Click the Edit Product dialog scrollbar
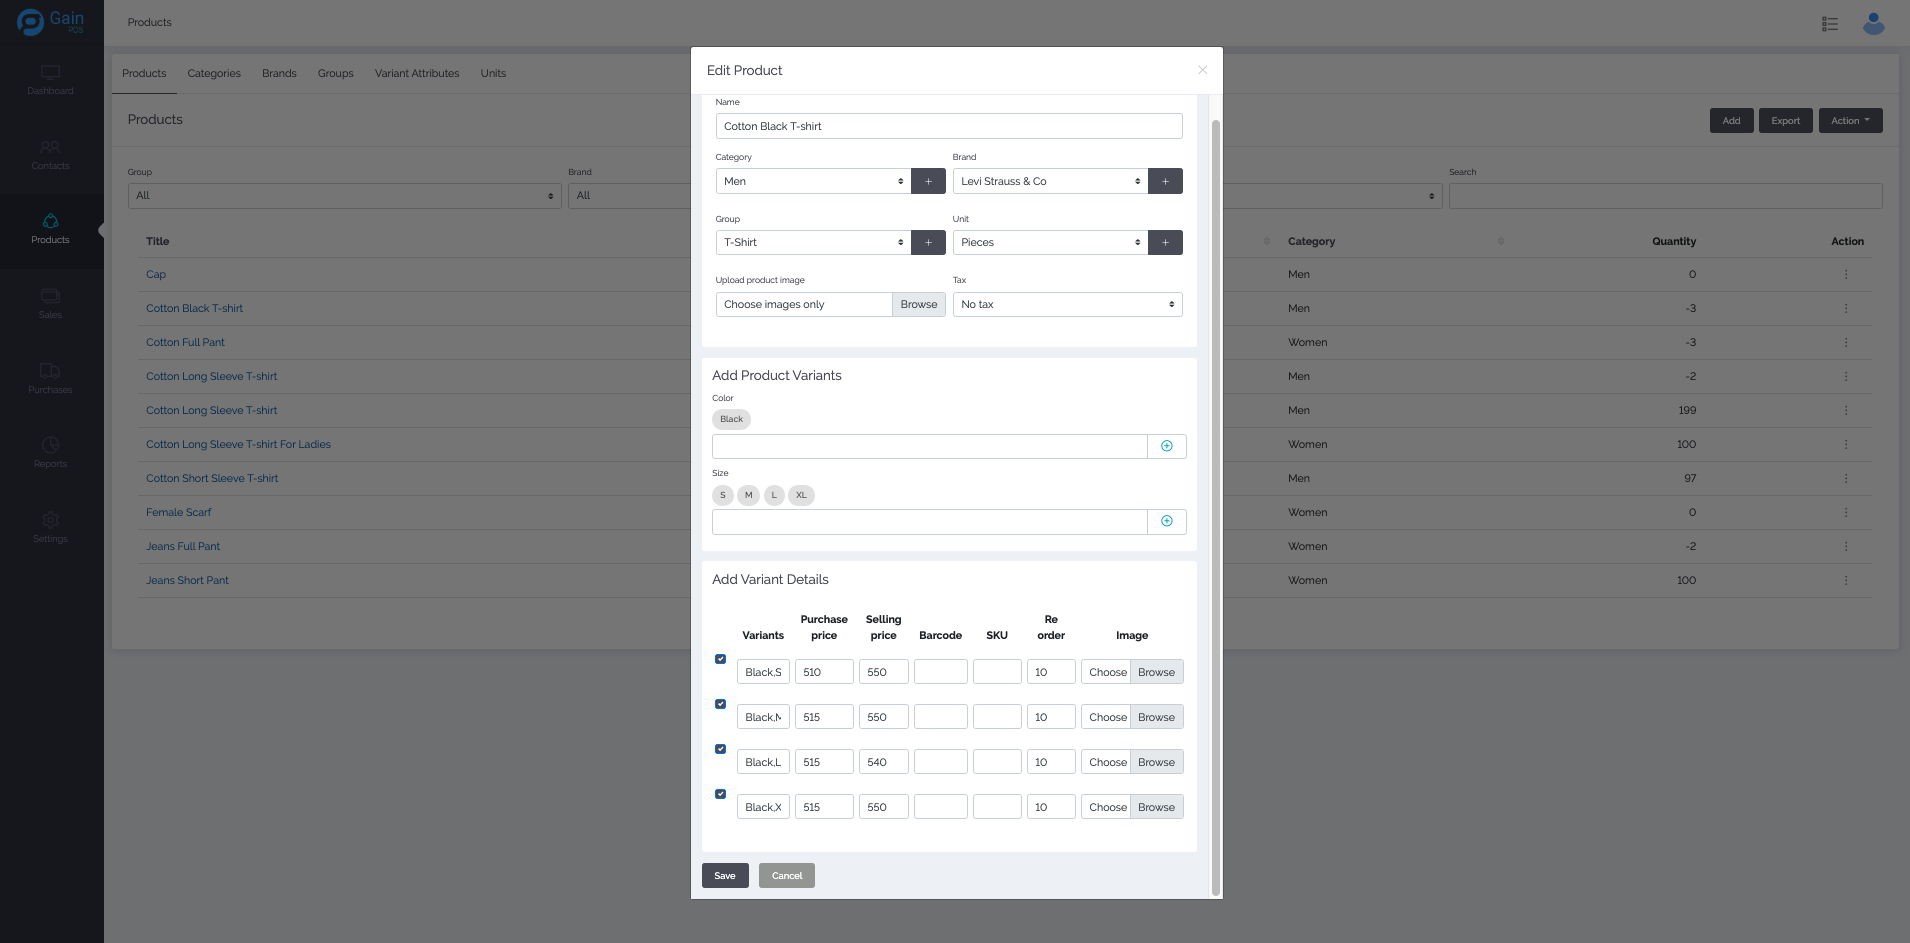This screenshot has width=1910, height=943. point(1215,500)
